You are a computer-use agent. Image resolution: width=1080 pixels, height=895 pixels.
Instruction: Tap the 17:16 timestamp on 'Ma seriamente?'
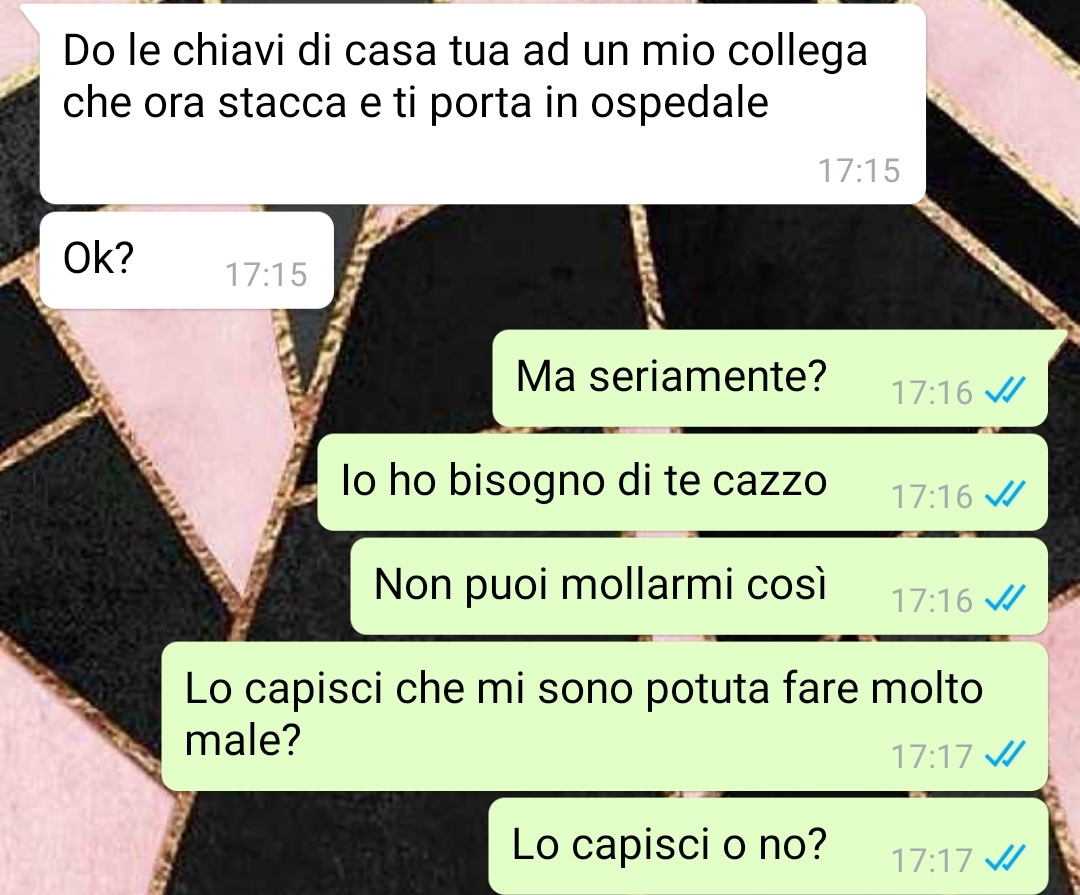(x=932, y=393)
